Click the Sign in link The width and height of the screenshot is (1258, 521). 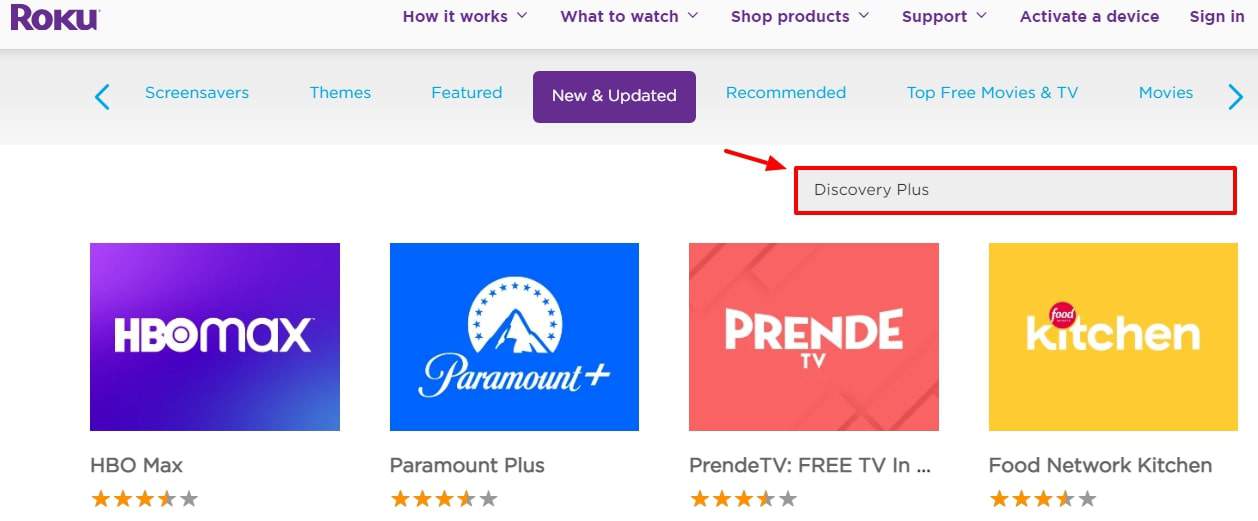pyautogui.click(x=1217, y=16)
